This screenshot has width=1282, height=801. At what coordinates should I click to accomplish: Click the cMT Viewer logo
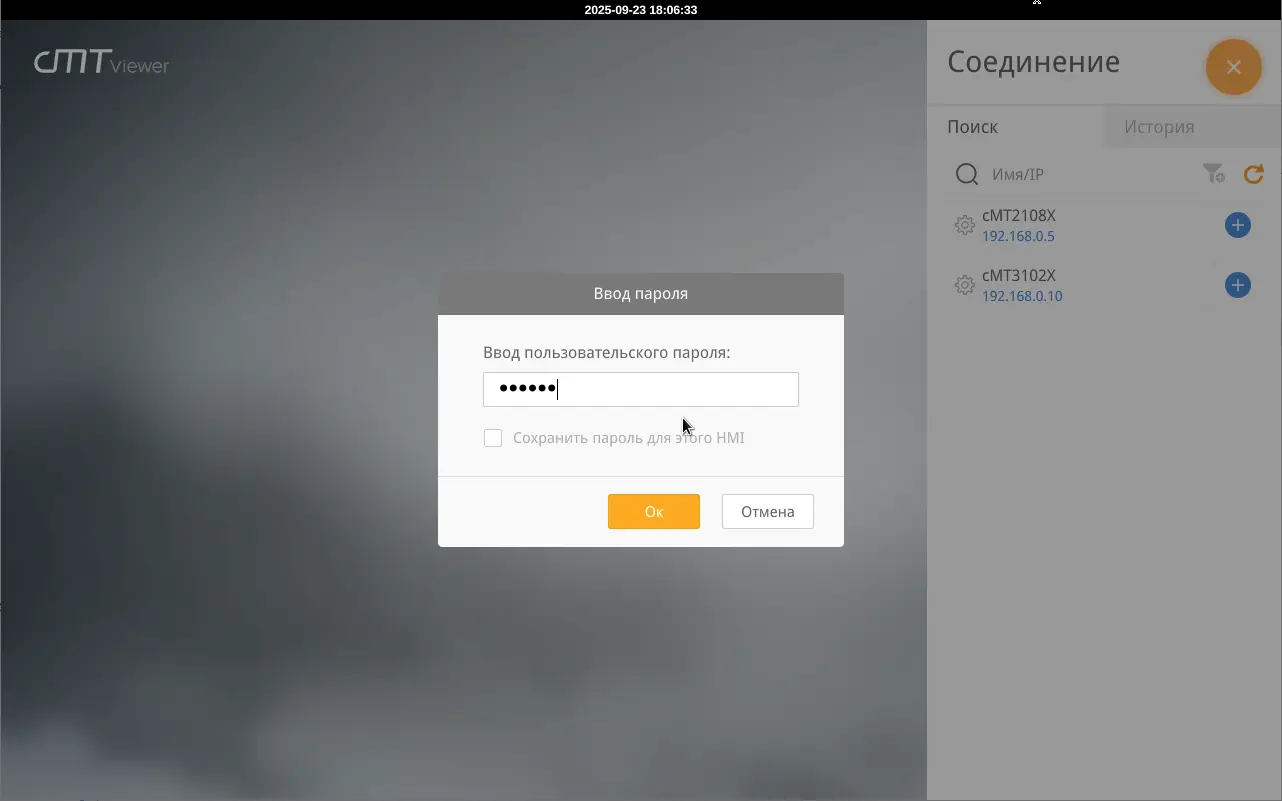point(101,63)
